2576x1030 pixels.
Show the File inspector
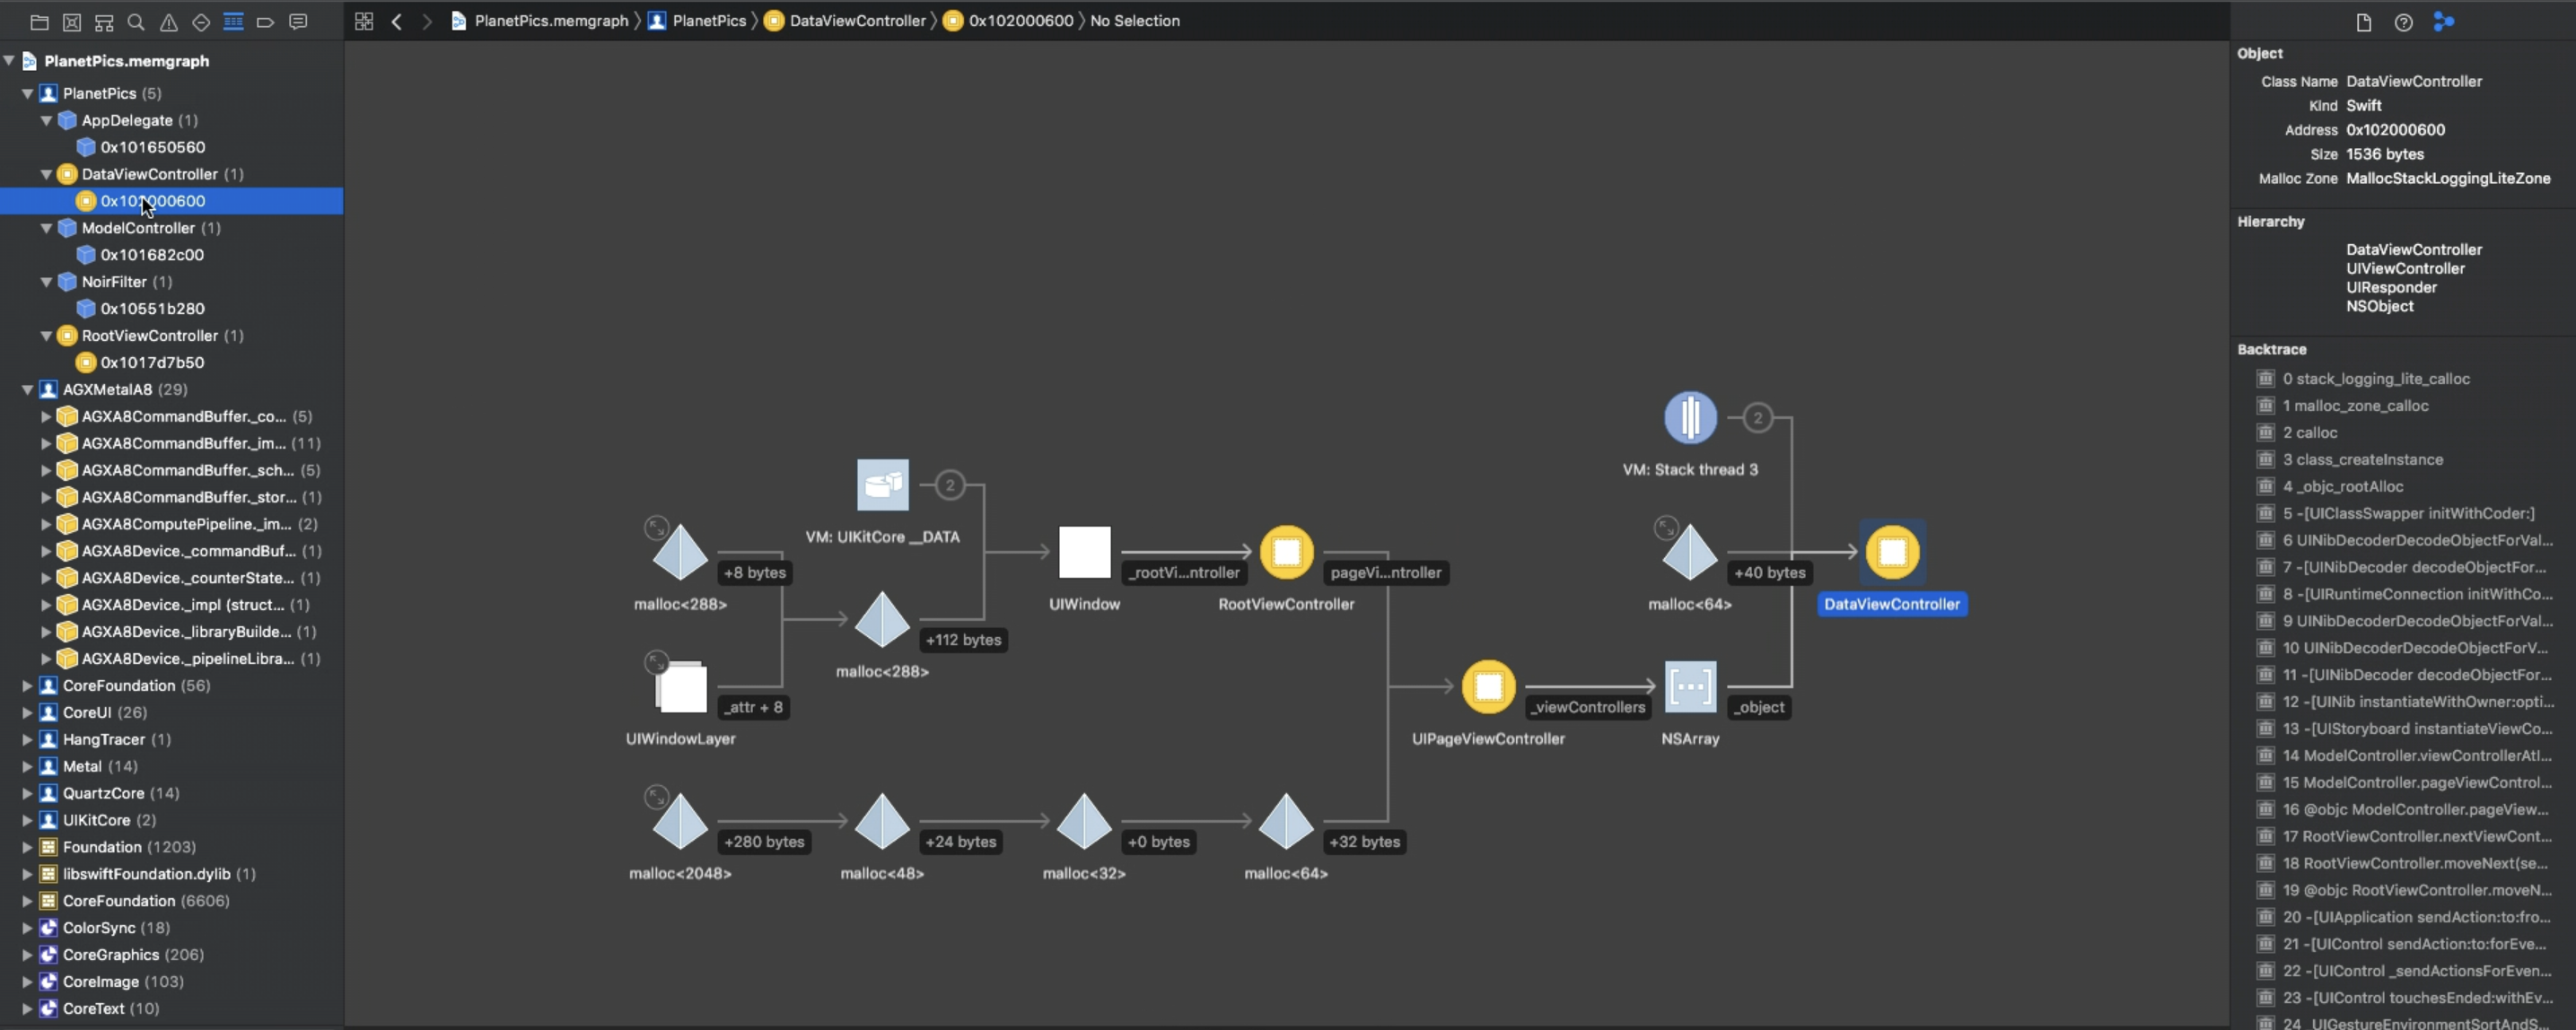2364,22
